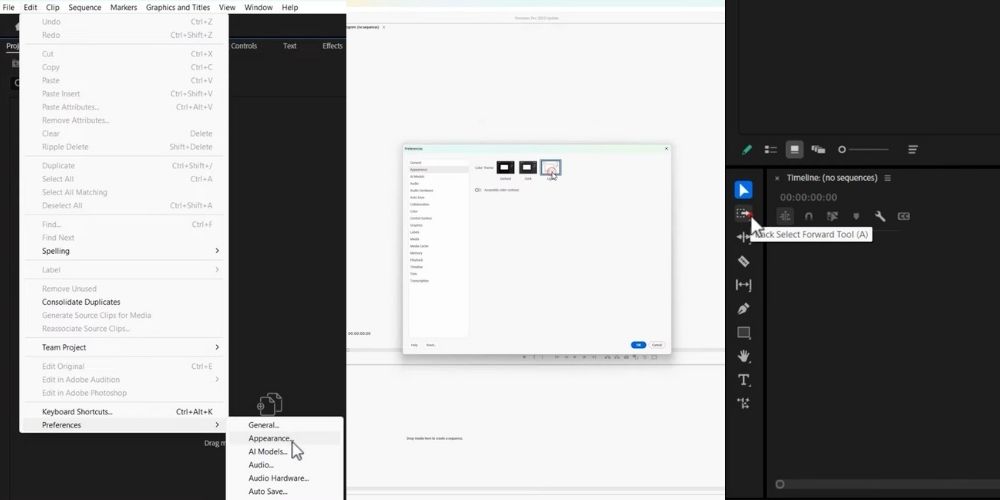Image resolution: width=1000 pixels, height=500 pixels.
Task: Click Help button in Preferences dialog
Action: (x=415, y=345)
